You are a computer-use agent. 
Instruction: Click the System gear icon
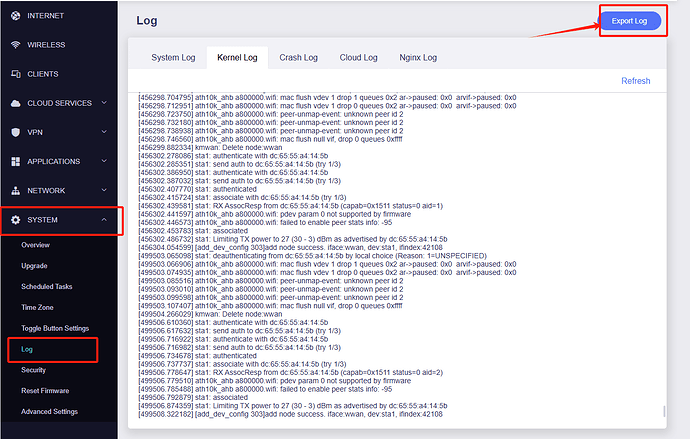16,220
